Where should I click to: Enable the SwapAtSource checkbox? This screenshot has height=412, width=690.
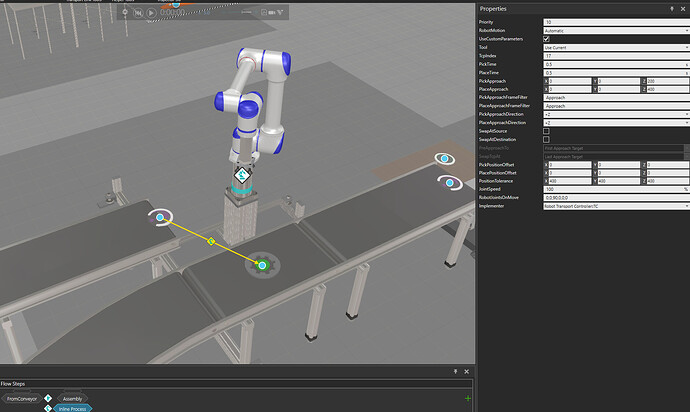(546, 131)
